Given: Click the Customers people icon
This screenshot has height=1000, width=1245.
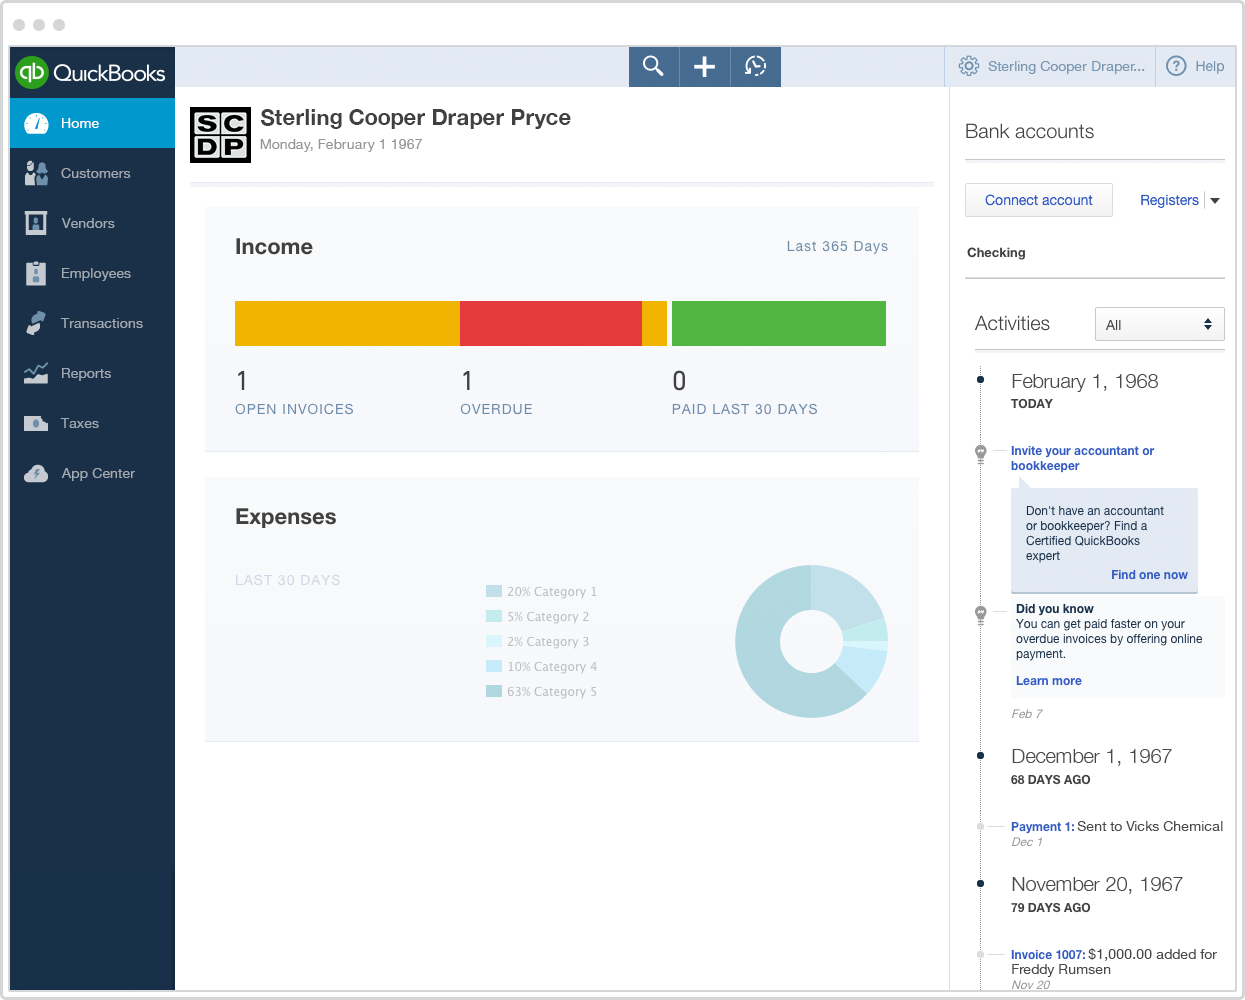Looking at the screenshot, I should pos(36,173).
